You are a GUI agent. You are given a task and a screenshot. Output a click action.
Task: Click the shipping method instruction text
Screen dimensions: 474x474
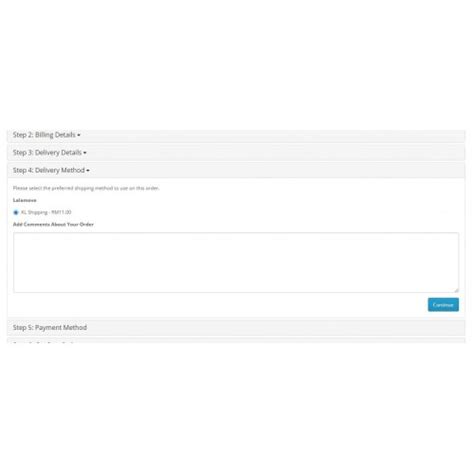coord(86,188)
